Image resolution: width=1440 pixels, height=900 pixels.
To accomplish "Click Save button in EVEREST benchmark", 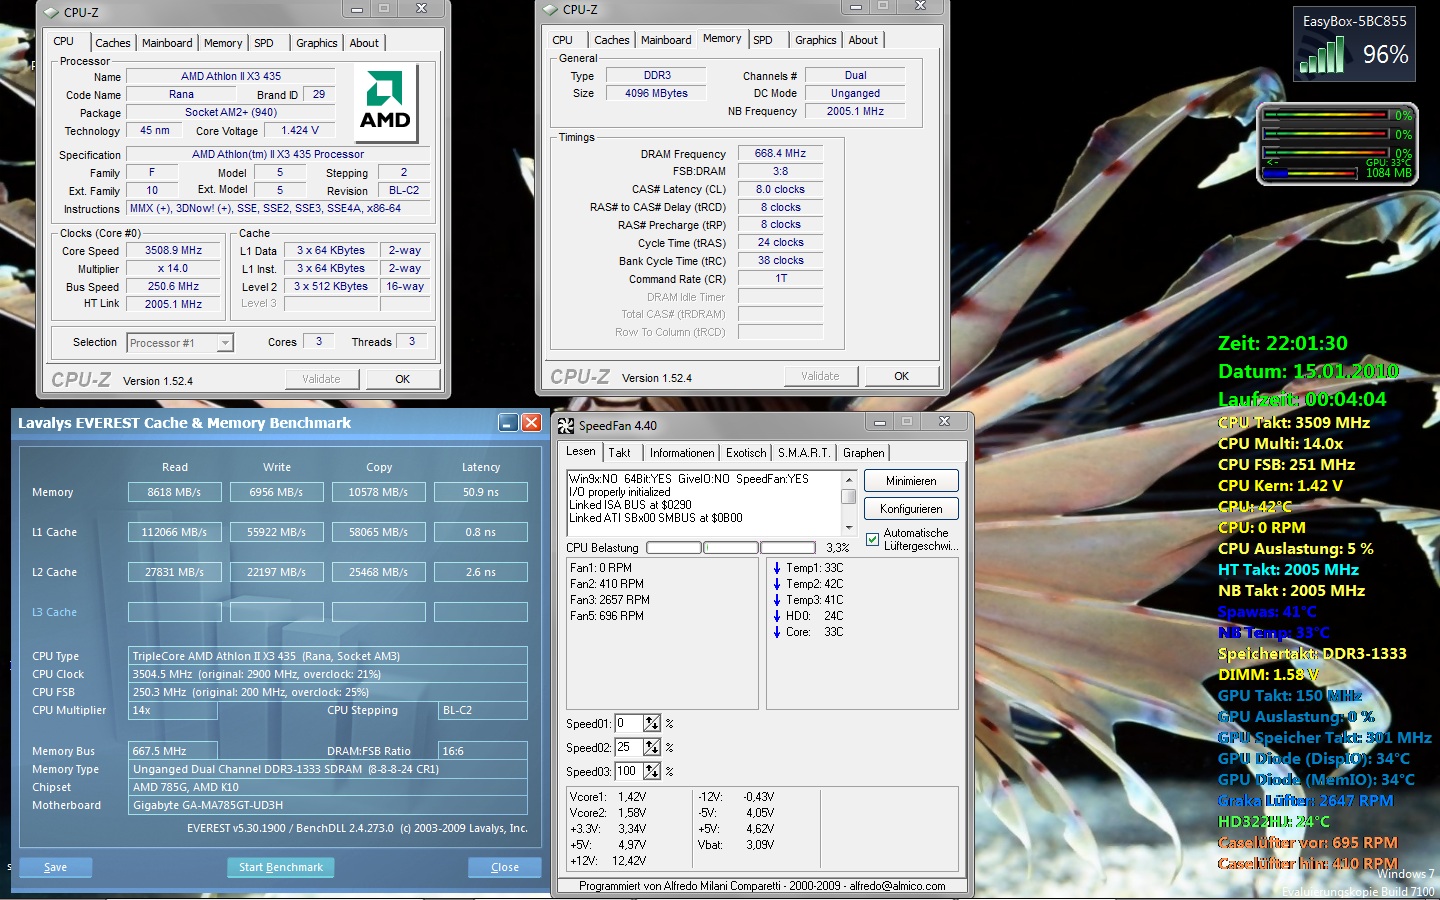I will pos(56,867).
